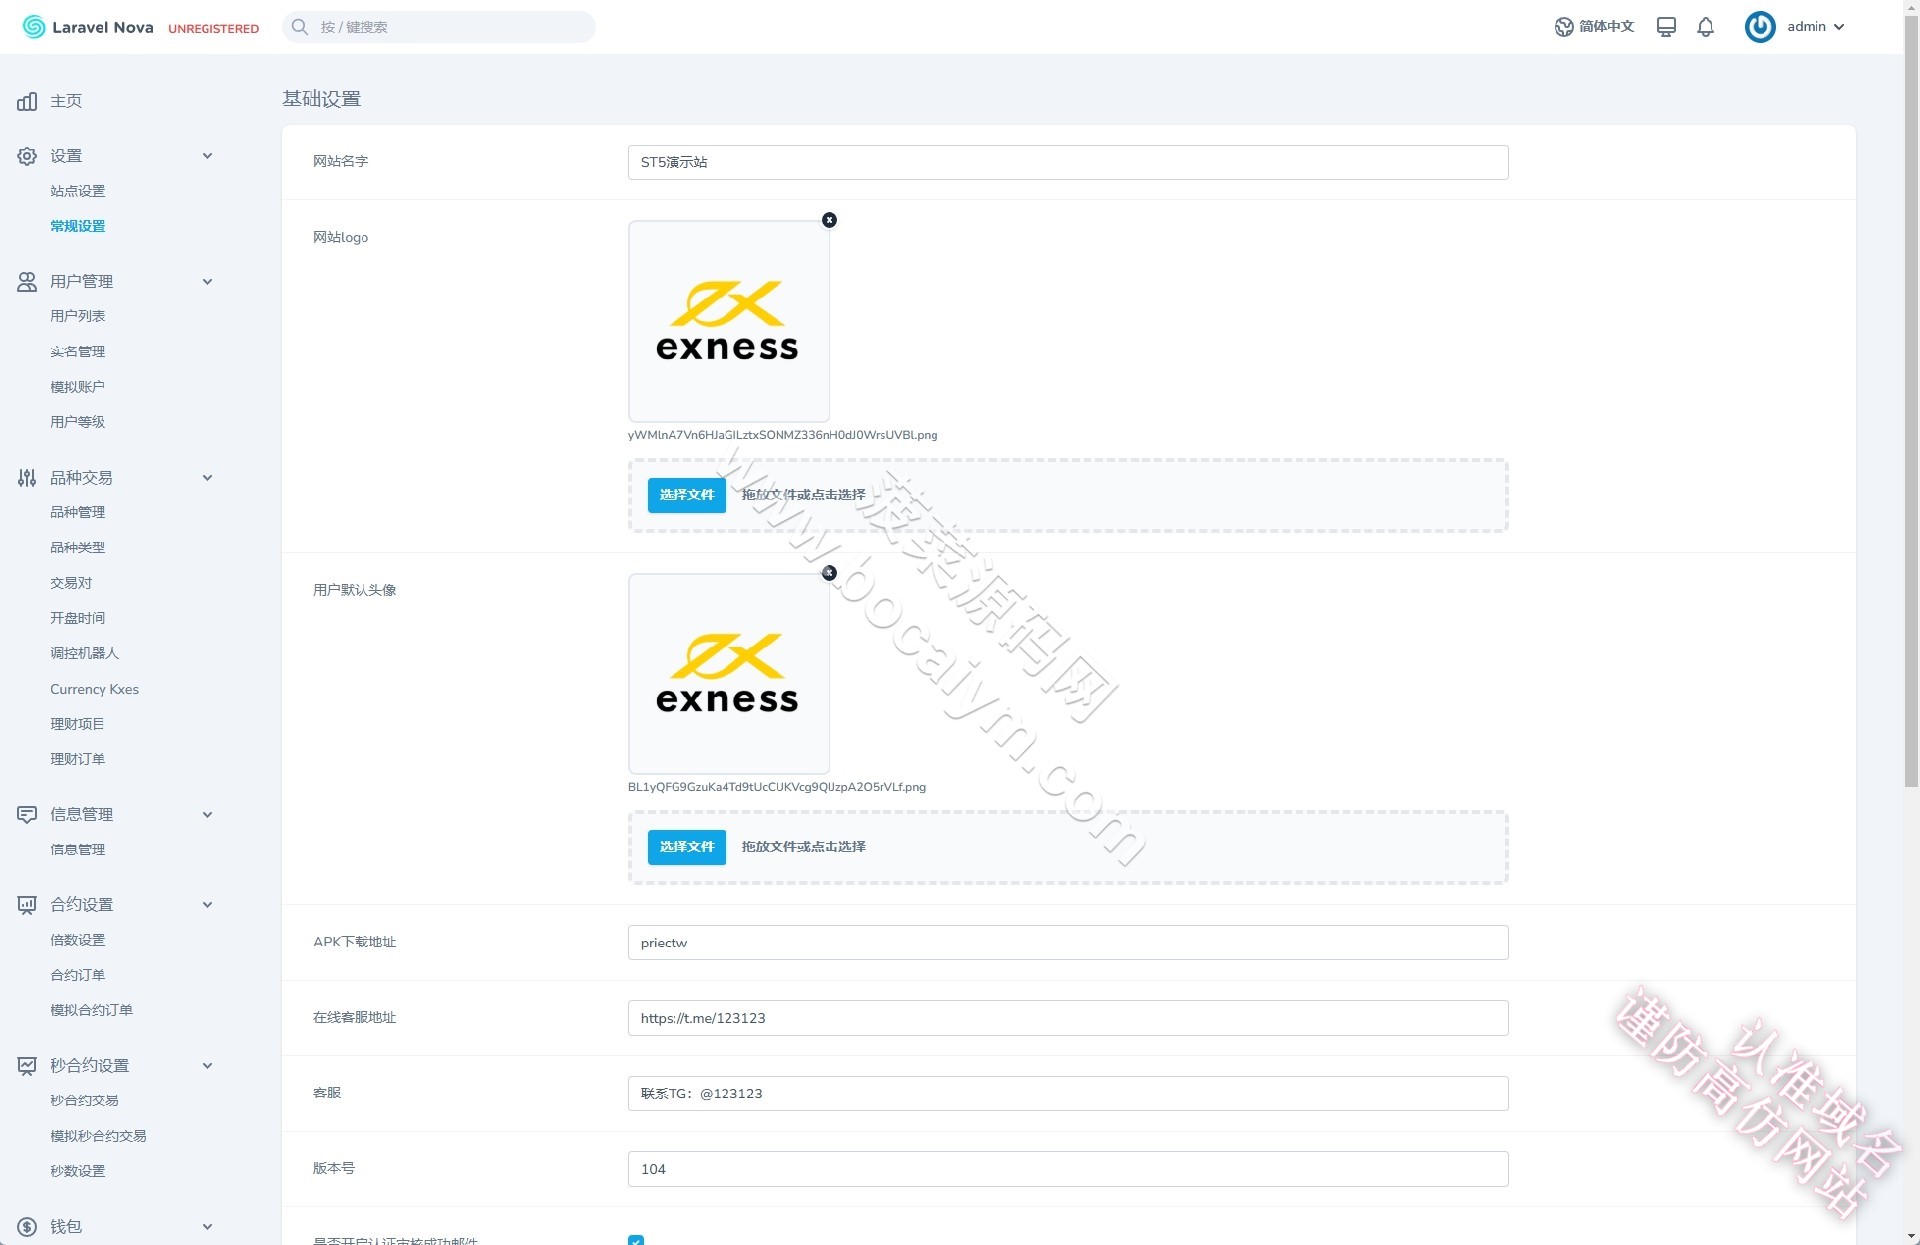Focus the global search box
The image size is (1920, 1245).
tap(439, 27)
